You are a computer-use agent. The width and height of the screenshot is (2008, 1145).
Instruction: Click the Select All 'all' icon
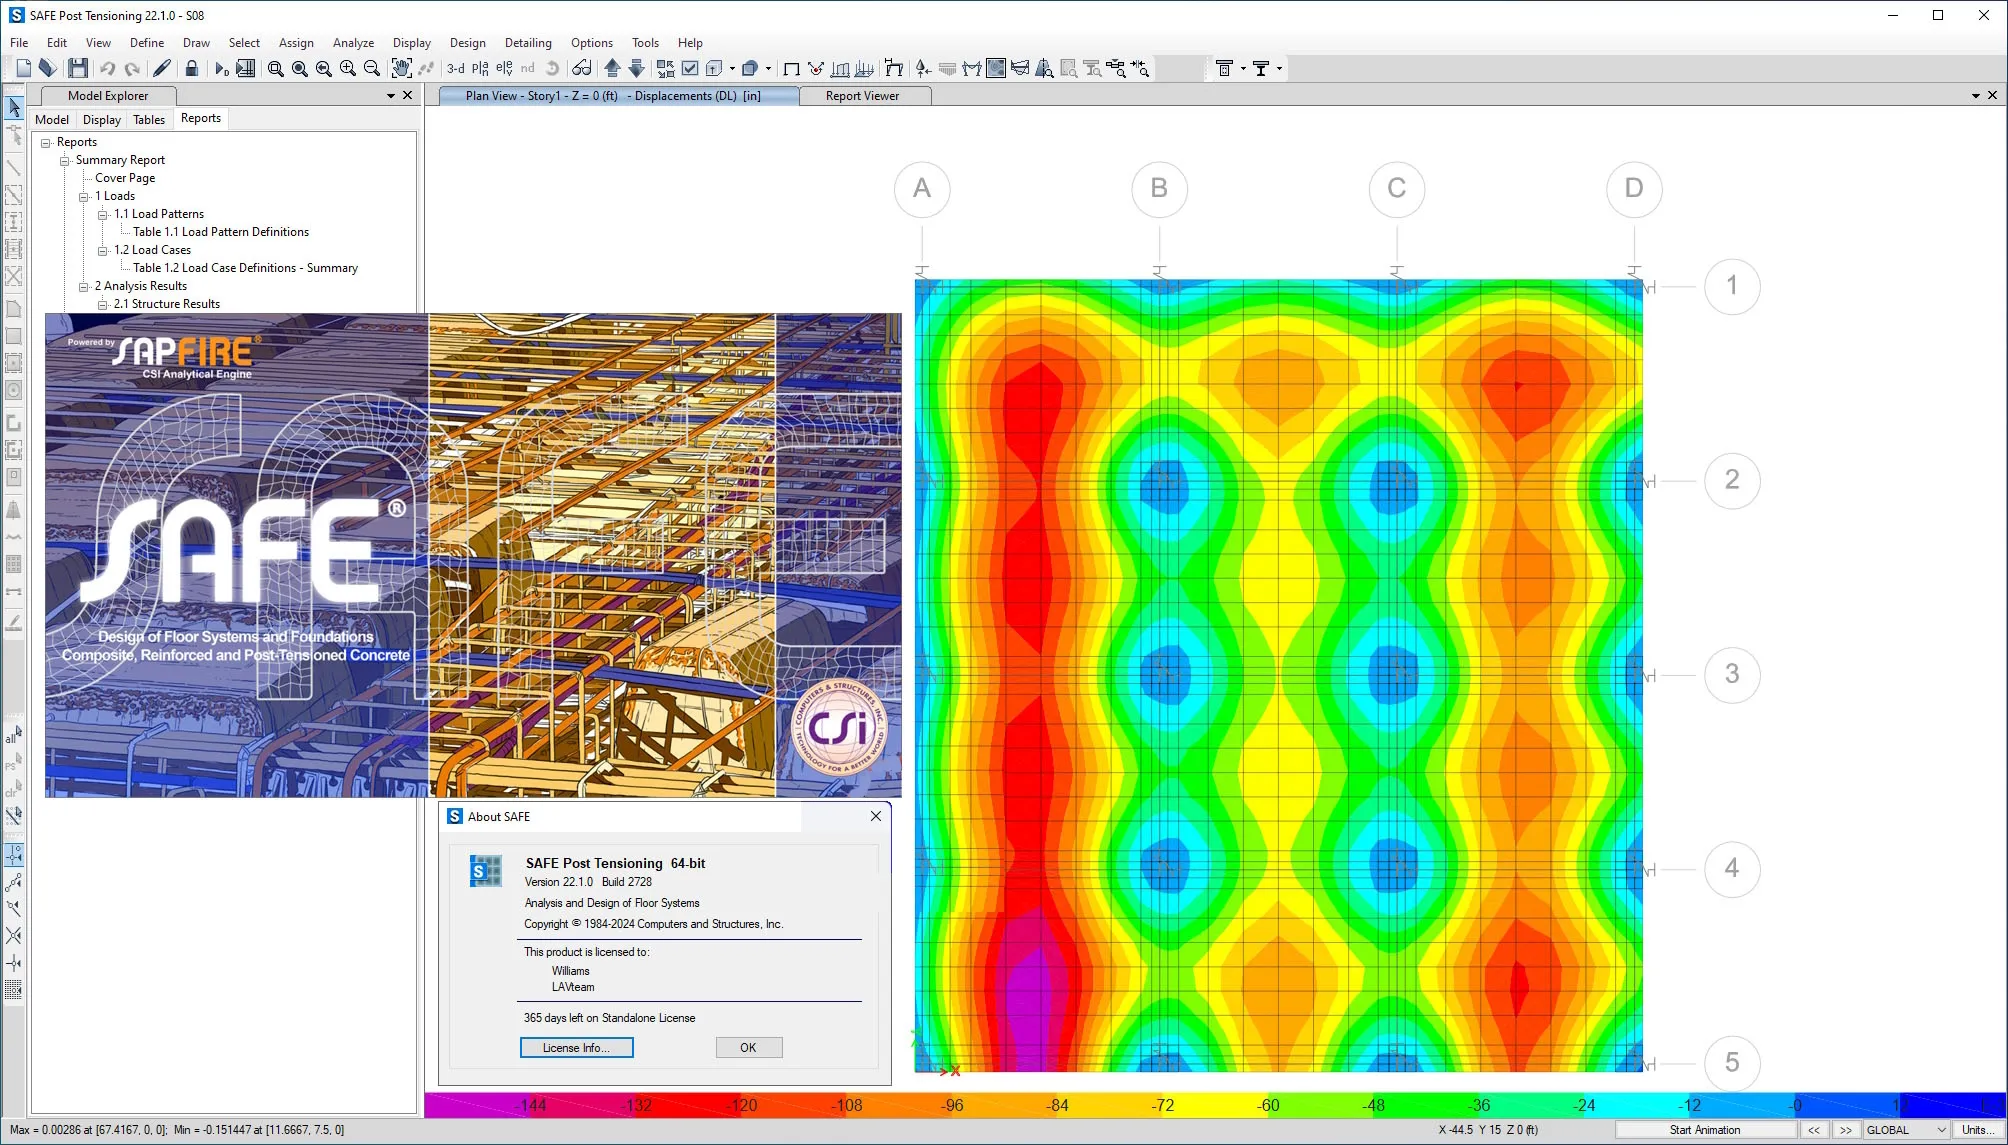tap(13, 736)
